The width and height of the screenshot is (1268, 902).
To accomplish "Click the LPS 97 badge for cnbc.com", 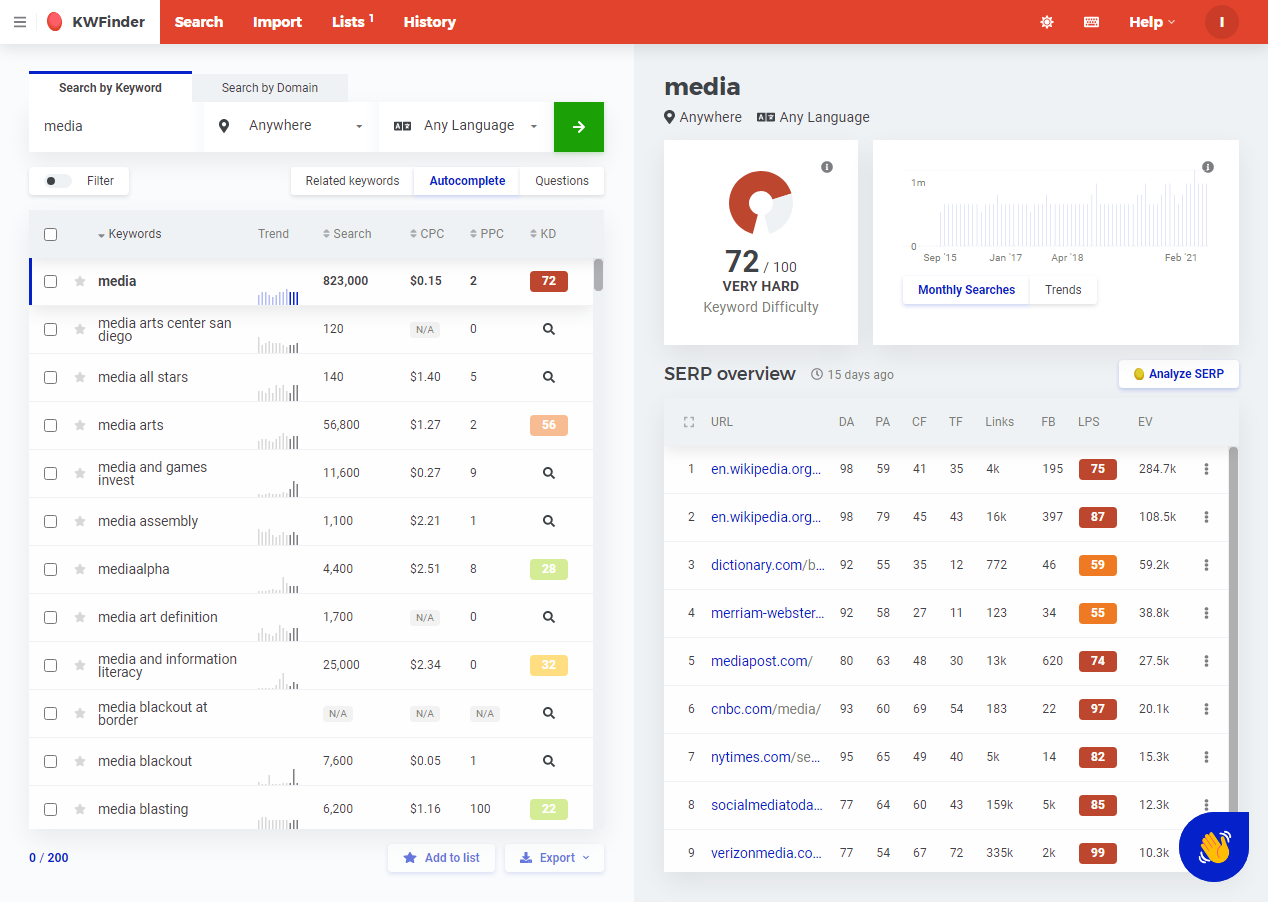I will [x=1098, y=709].
